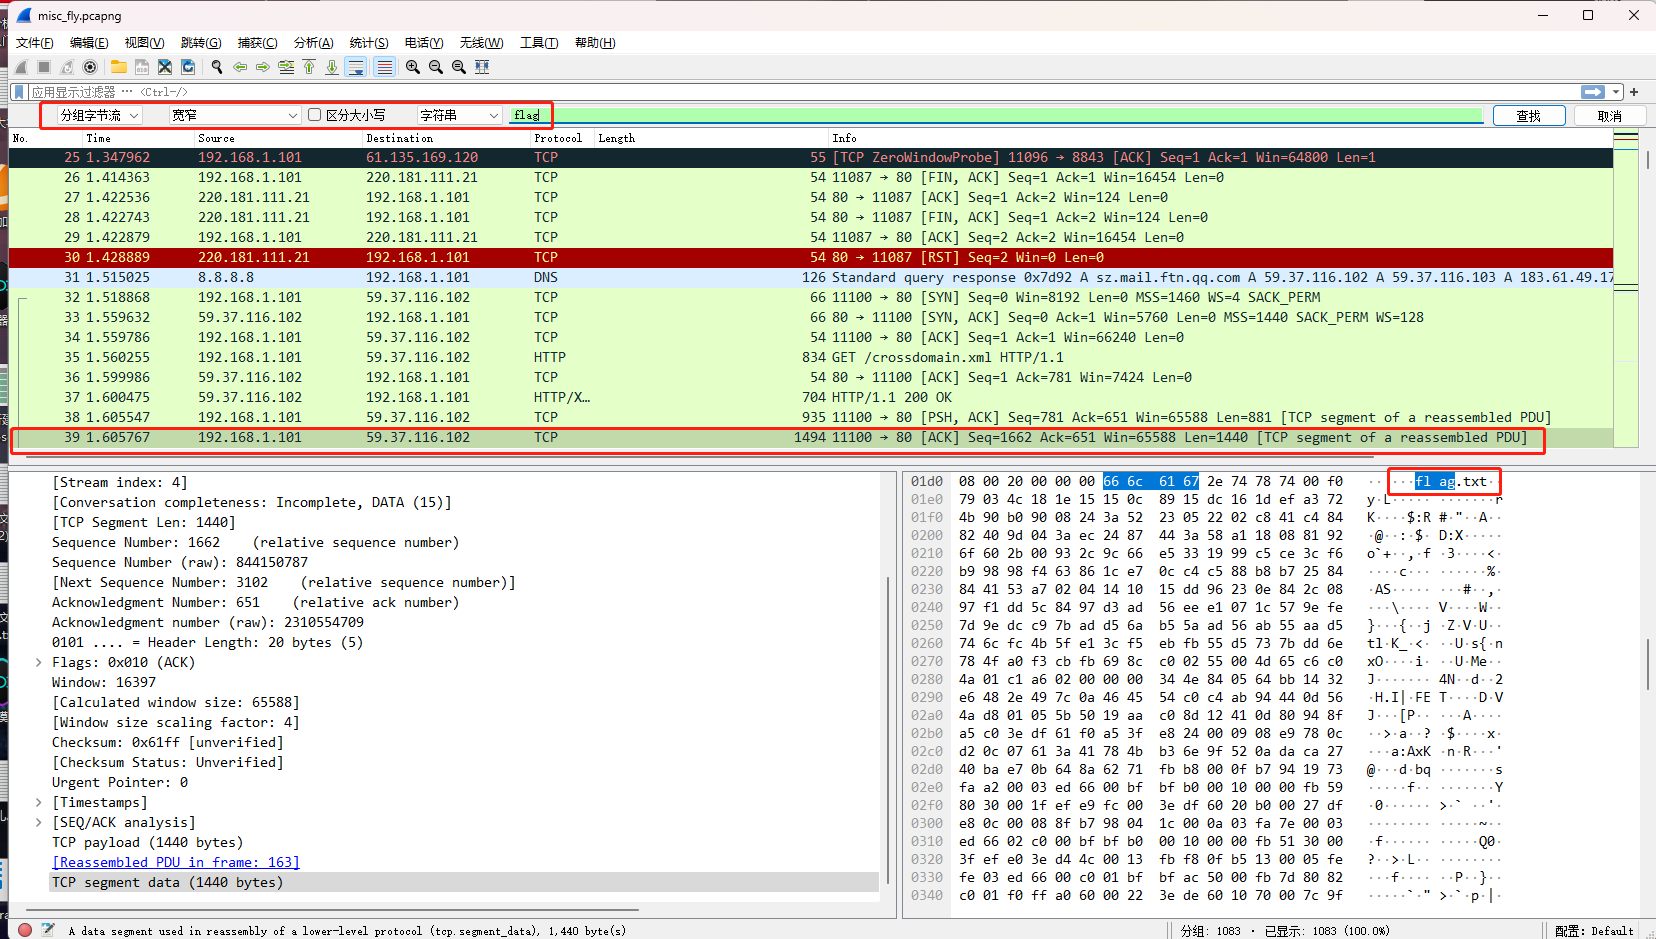Toggle packet colorization rules icon
Screen dimensions: 1656x939
click(384, 67)
